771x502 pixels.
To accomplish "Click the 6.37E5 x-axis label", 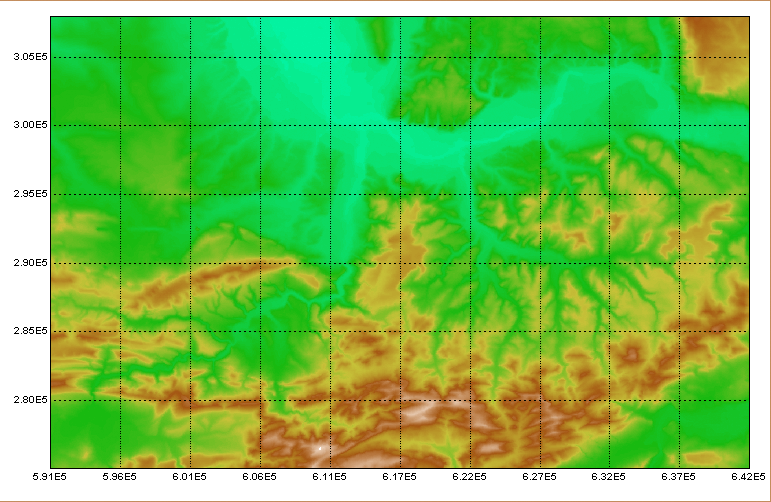I will (678, 476).
